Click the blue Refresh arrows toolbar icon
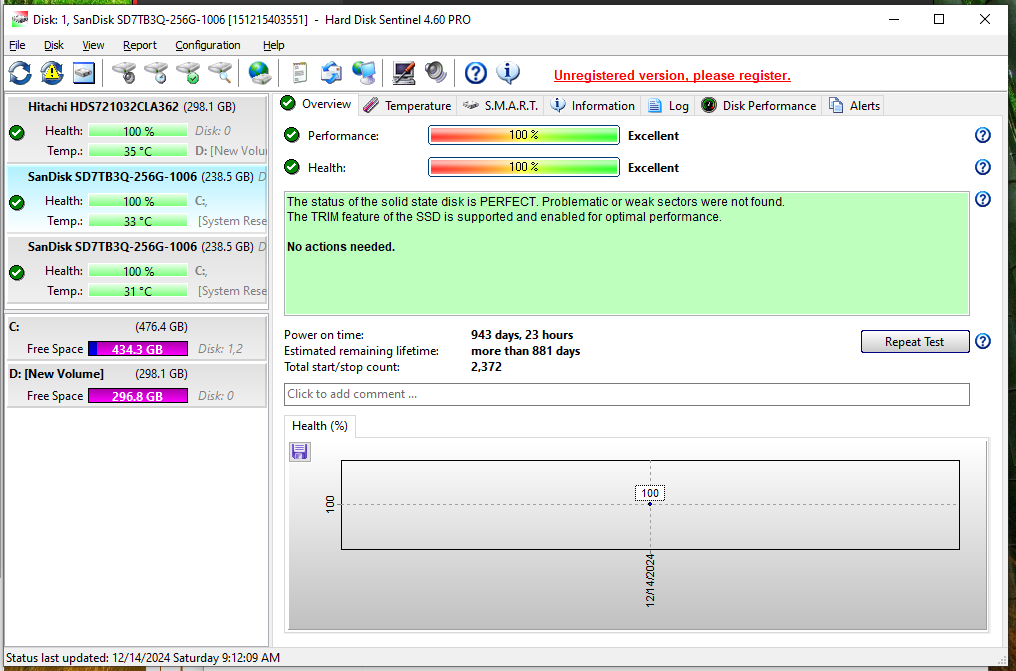This screenshot has height=671, width=1016. click(20, 73)
